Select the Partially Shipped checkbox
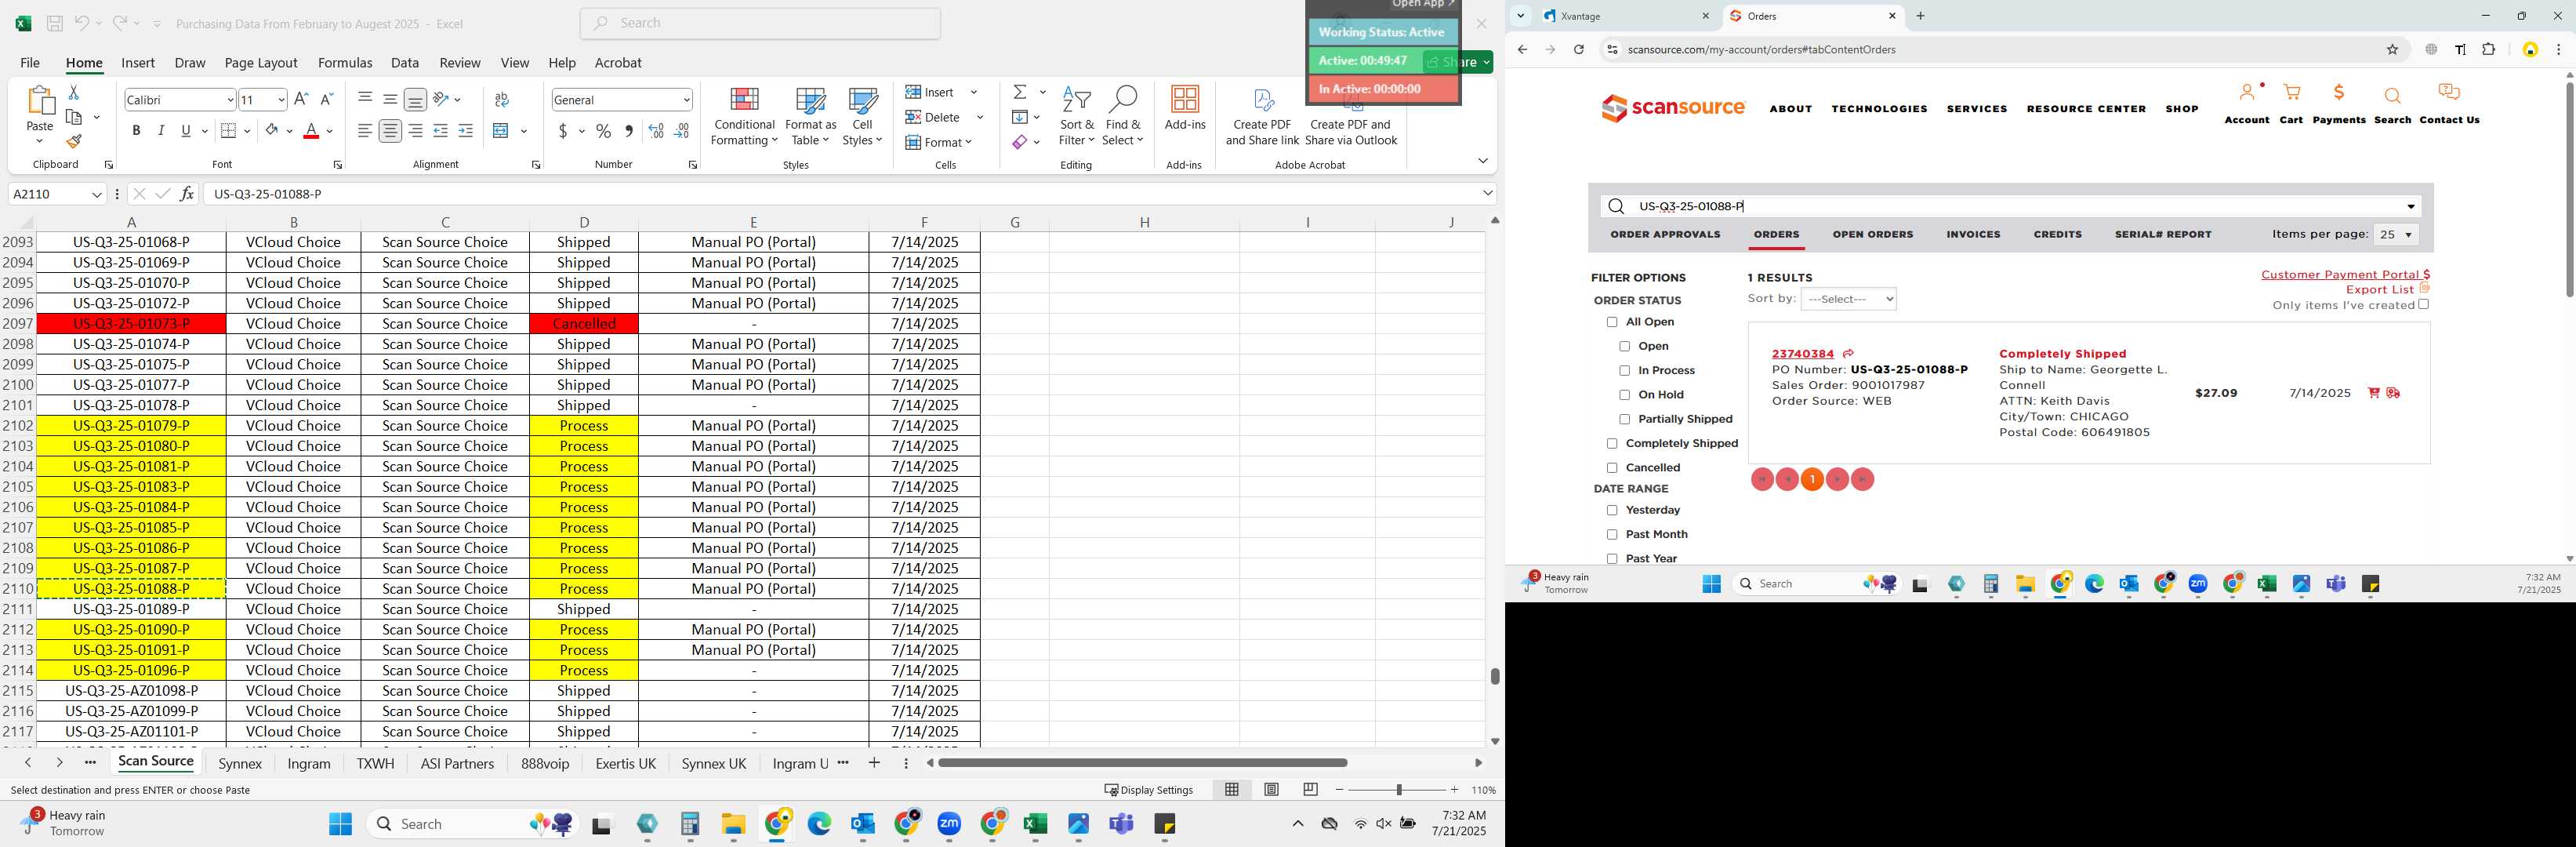This screenshot has width=2576, height=847. click(1624, 419)
